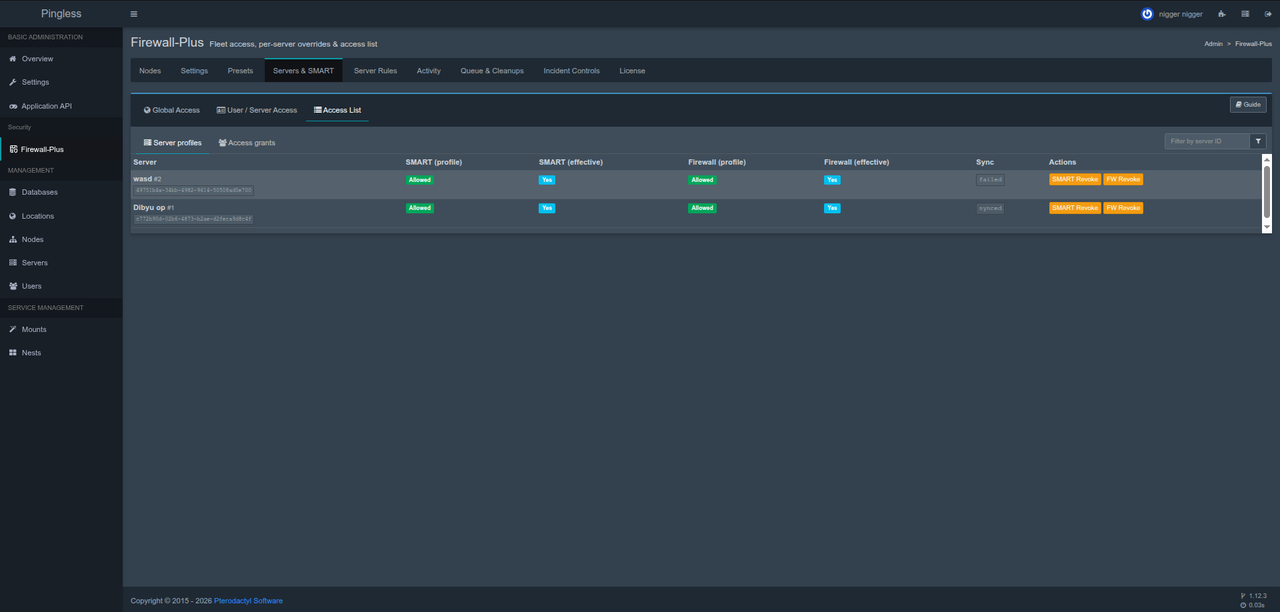Switch to the Server Rules tab

[375, 71]
